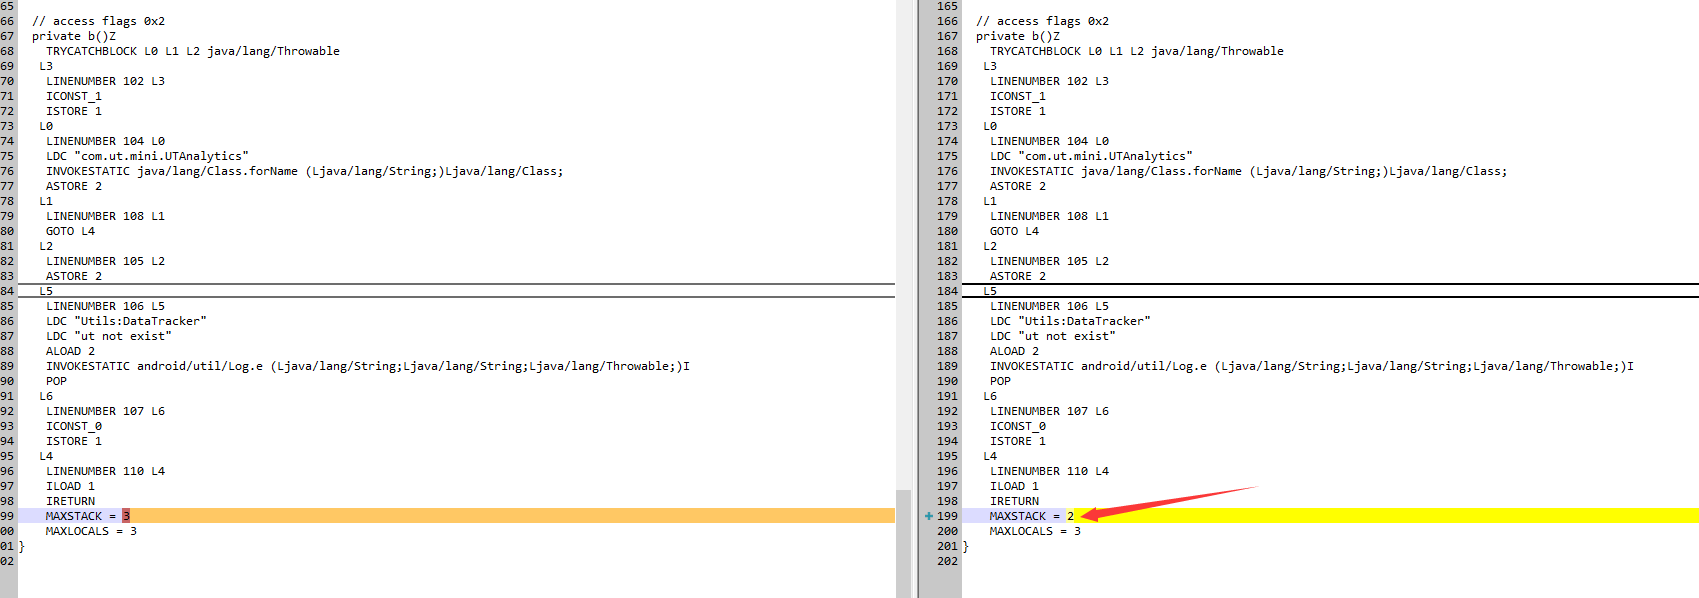Click 'MAXLOCALS = 3' in right pane

[x=1035, y=531]
